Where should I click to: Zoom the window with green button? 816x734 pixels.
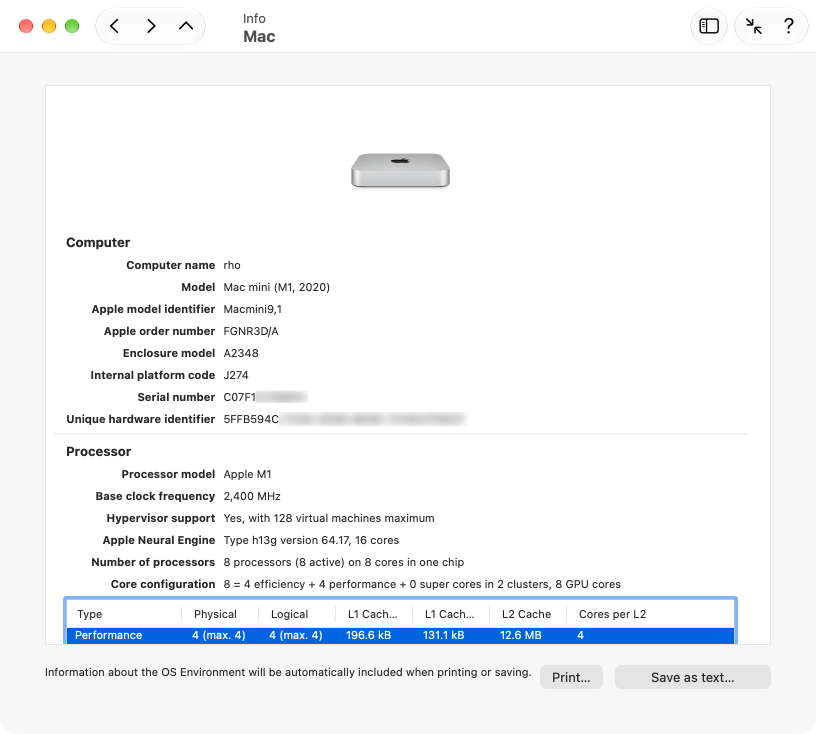coord(72,26)
